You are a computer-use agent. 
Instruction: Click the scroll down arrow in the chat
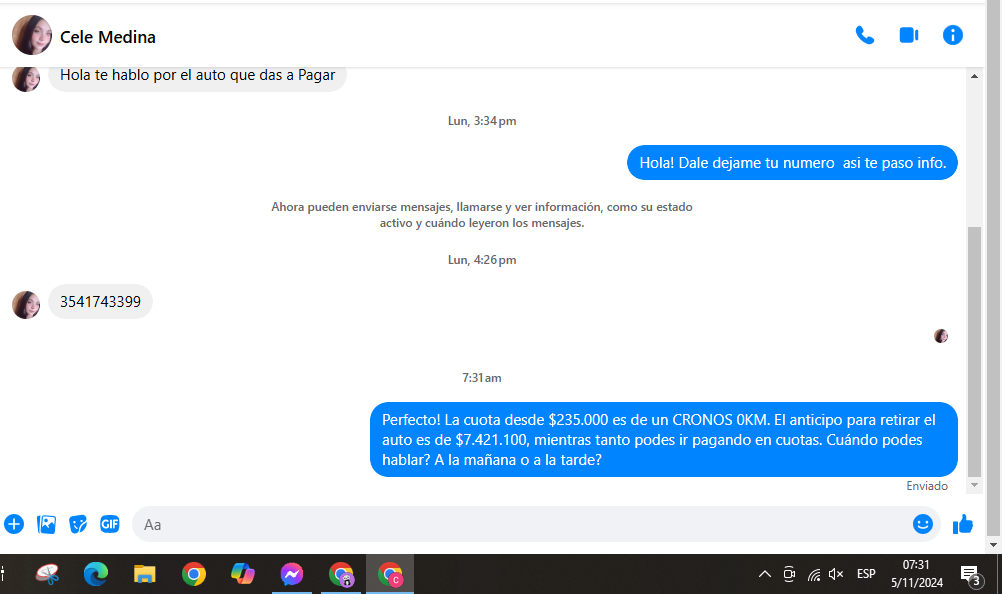[975, 485]
